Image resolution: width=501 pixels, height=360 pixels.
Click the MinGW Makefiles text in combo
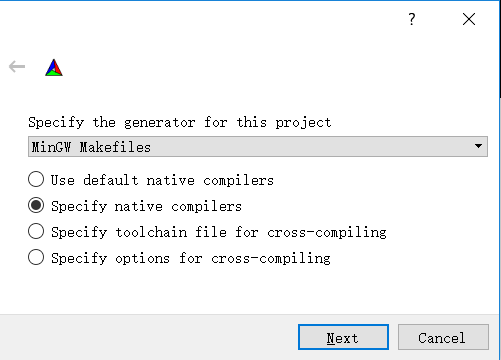pyautogui.click(x=91, y=147)
